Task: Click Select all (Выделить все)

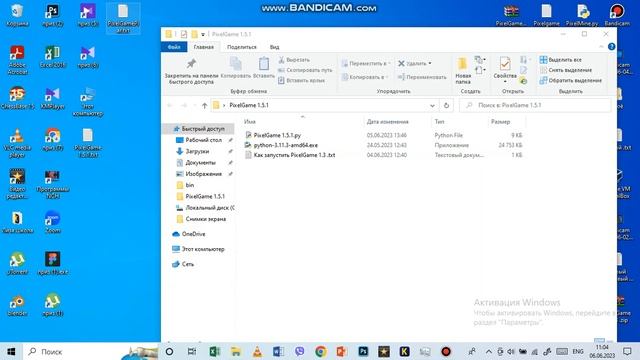Action: tap(560, 60)
